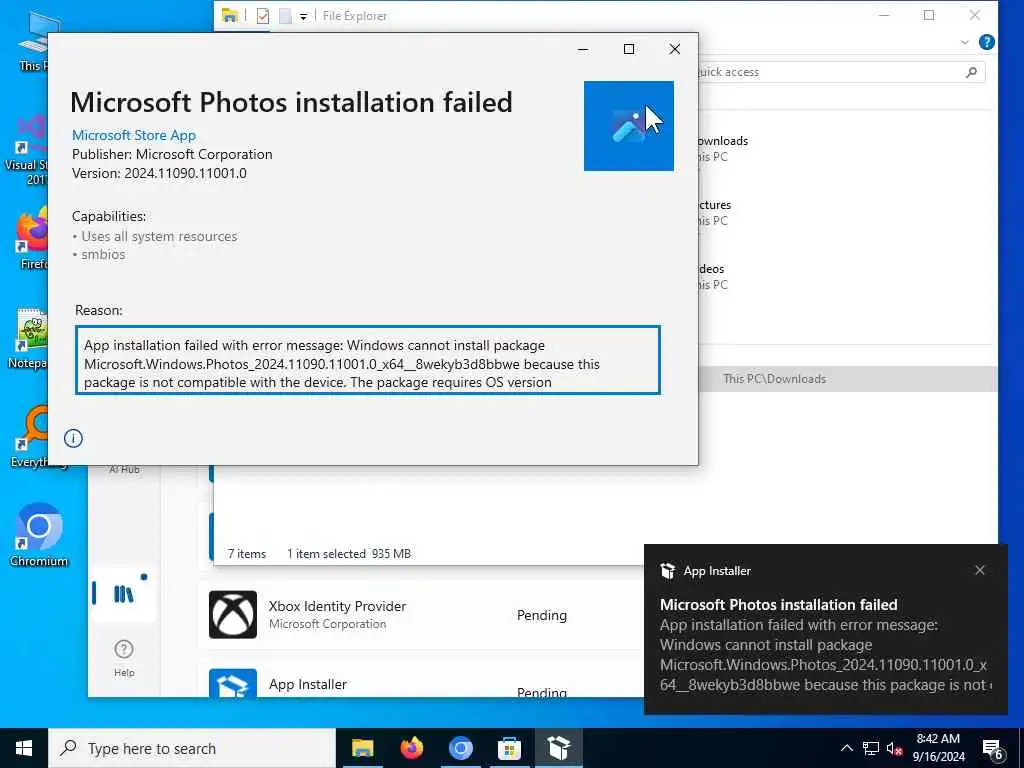Open the Visual Studio desktop shortcut

click(x=26, y=150)
